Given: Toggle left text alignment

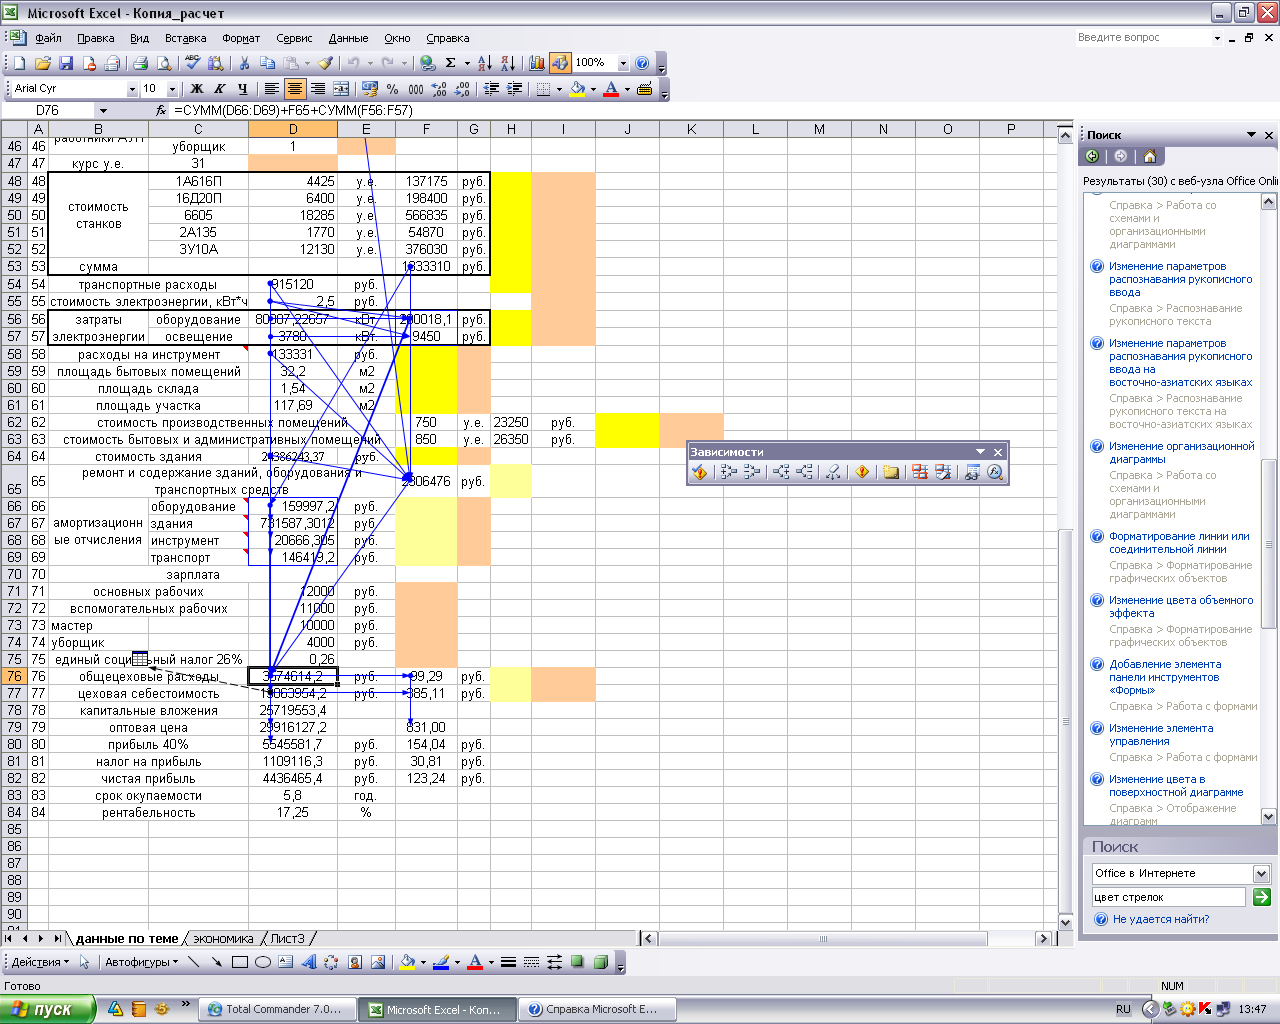Looking at the screenshot, I should 271,89.
